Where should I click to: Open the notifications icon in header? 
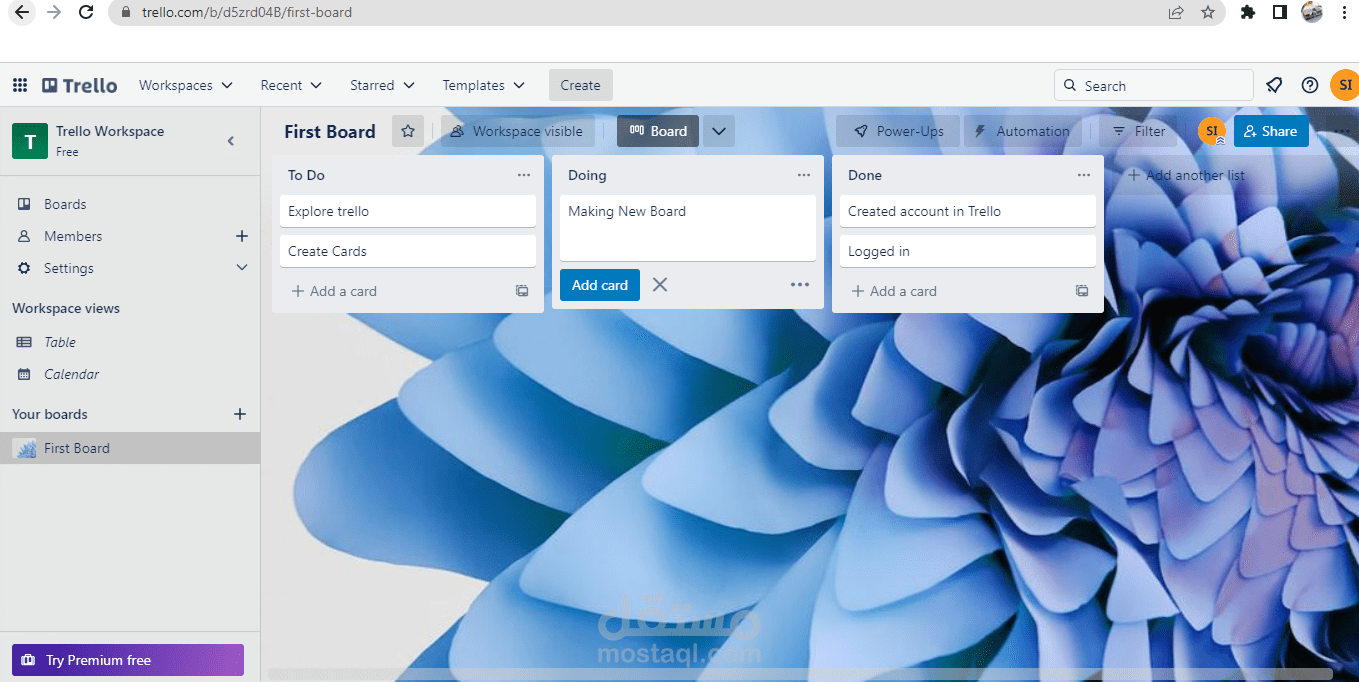click(1274, 85)
